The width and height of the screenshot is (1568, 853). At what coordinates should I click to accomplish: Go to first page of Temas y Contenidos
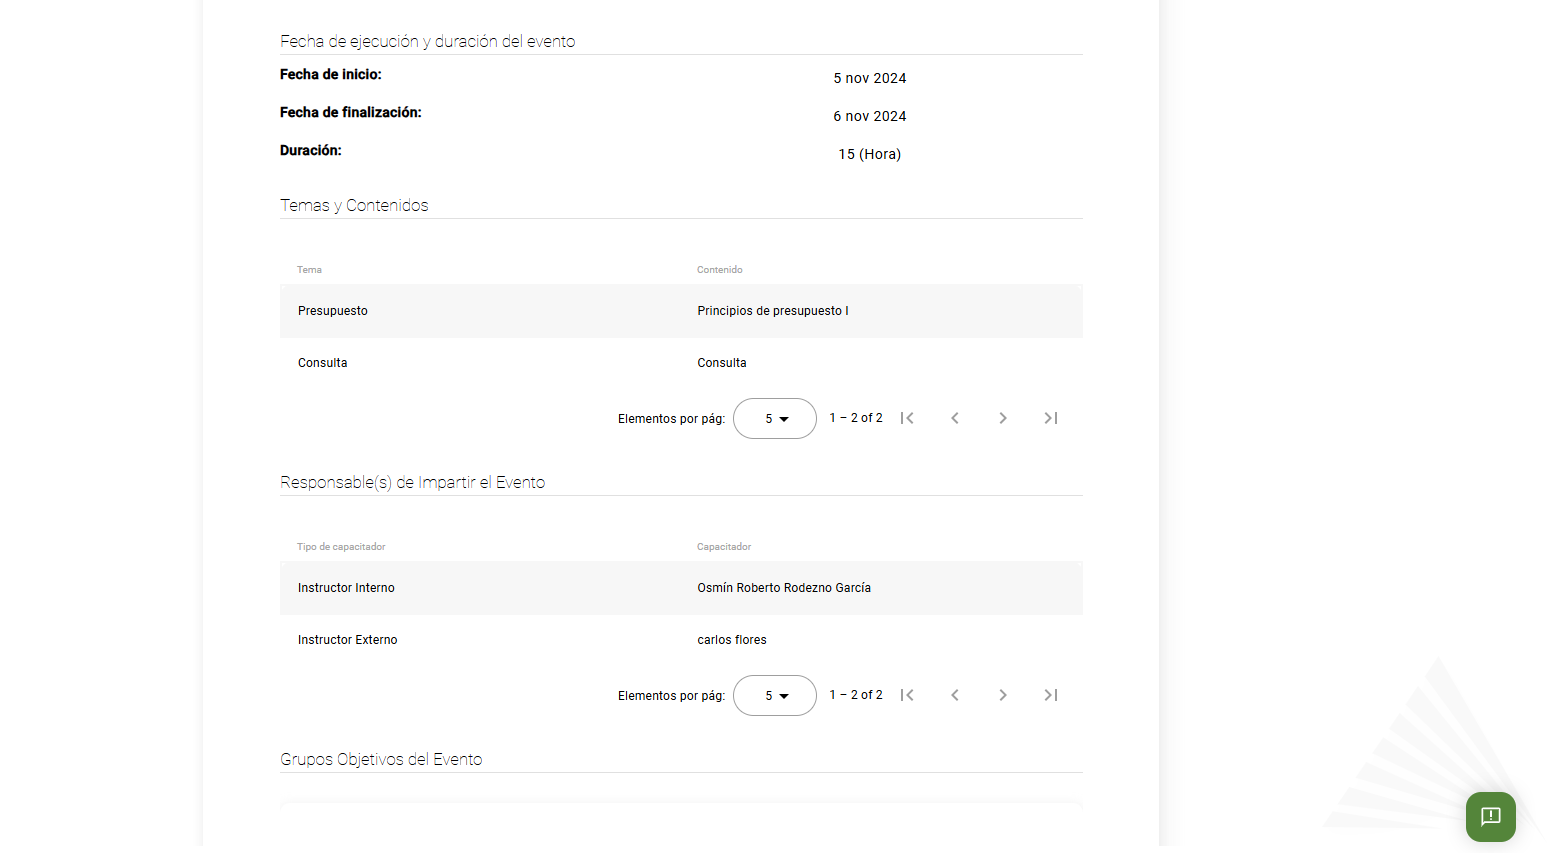coord(906,418)
